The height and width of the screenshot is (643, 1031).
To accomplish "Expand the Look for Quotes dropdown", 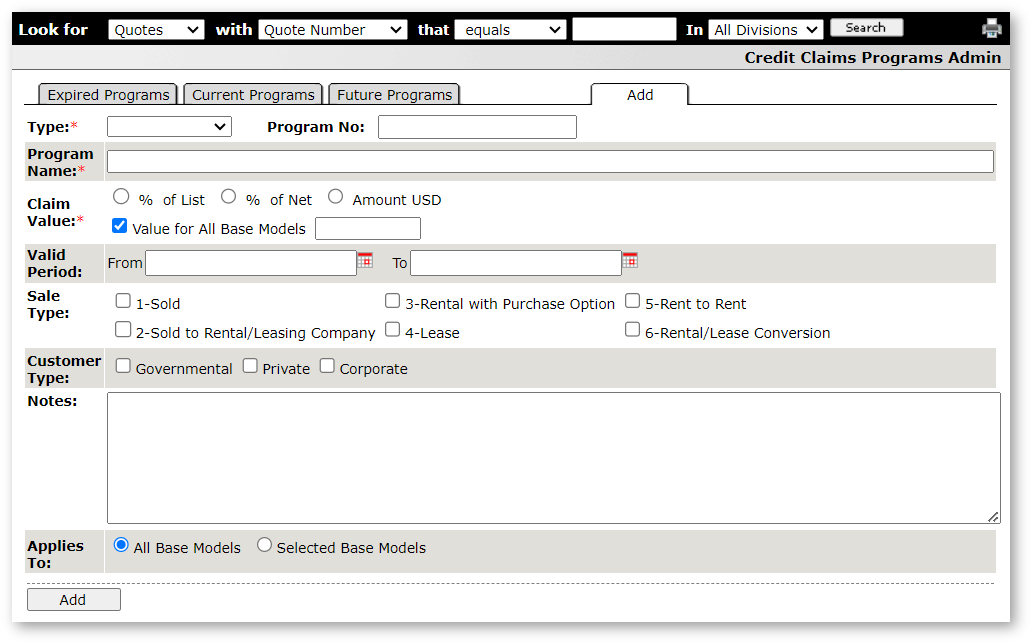I will pos(155,30).
